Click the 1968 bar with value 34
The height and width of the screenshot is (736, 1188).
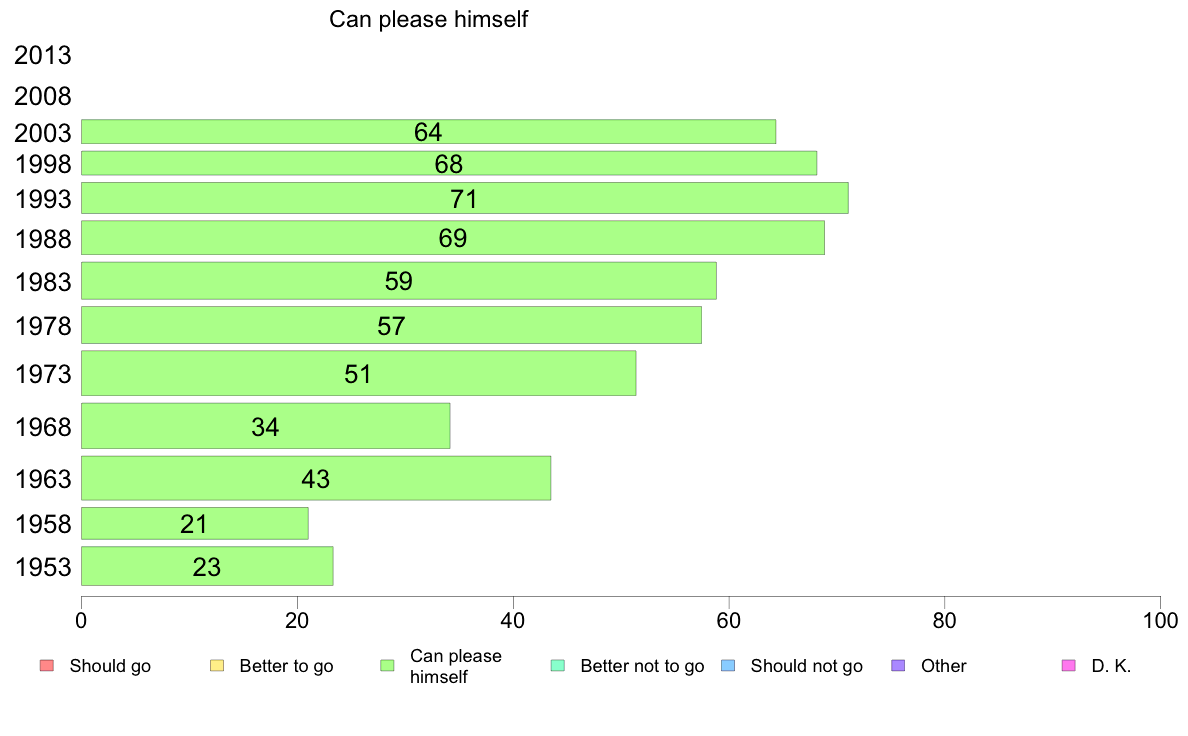pyautogui.click(x=265, y=426)
